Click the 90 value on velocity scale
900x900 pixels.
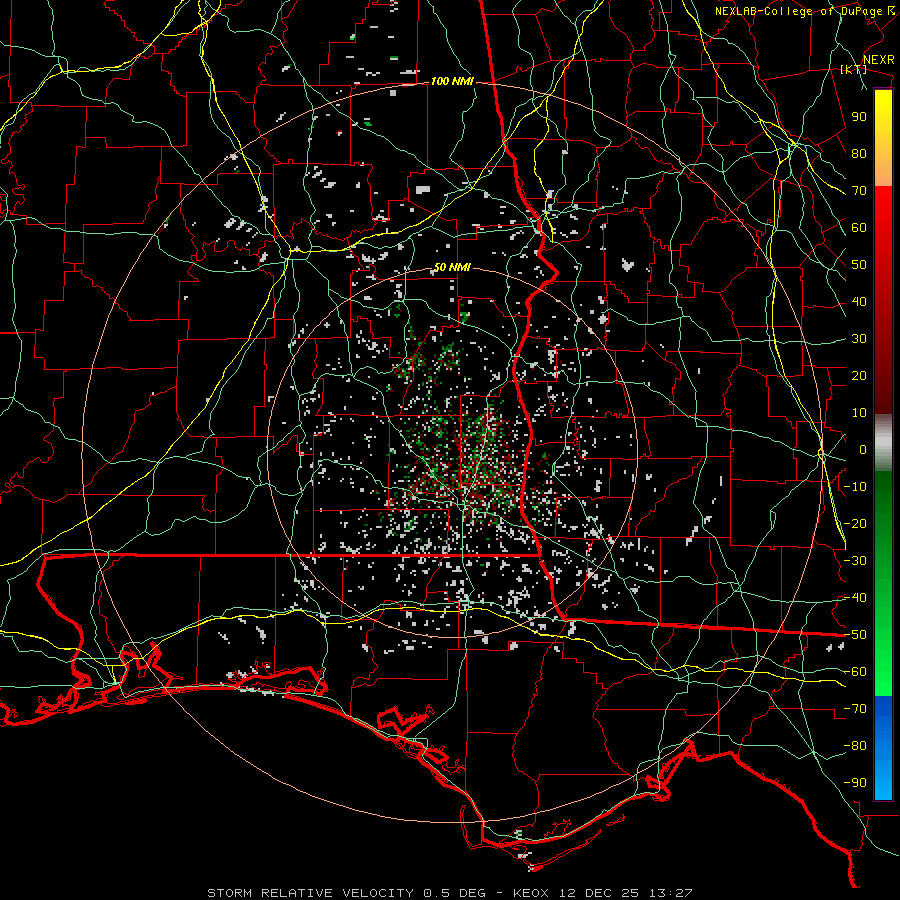point(859,117)
